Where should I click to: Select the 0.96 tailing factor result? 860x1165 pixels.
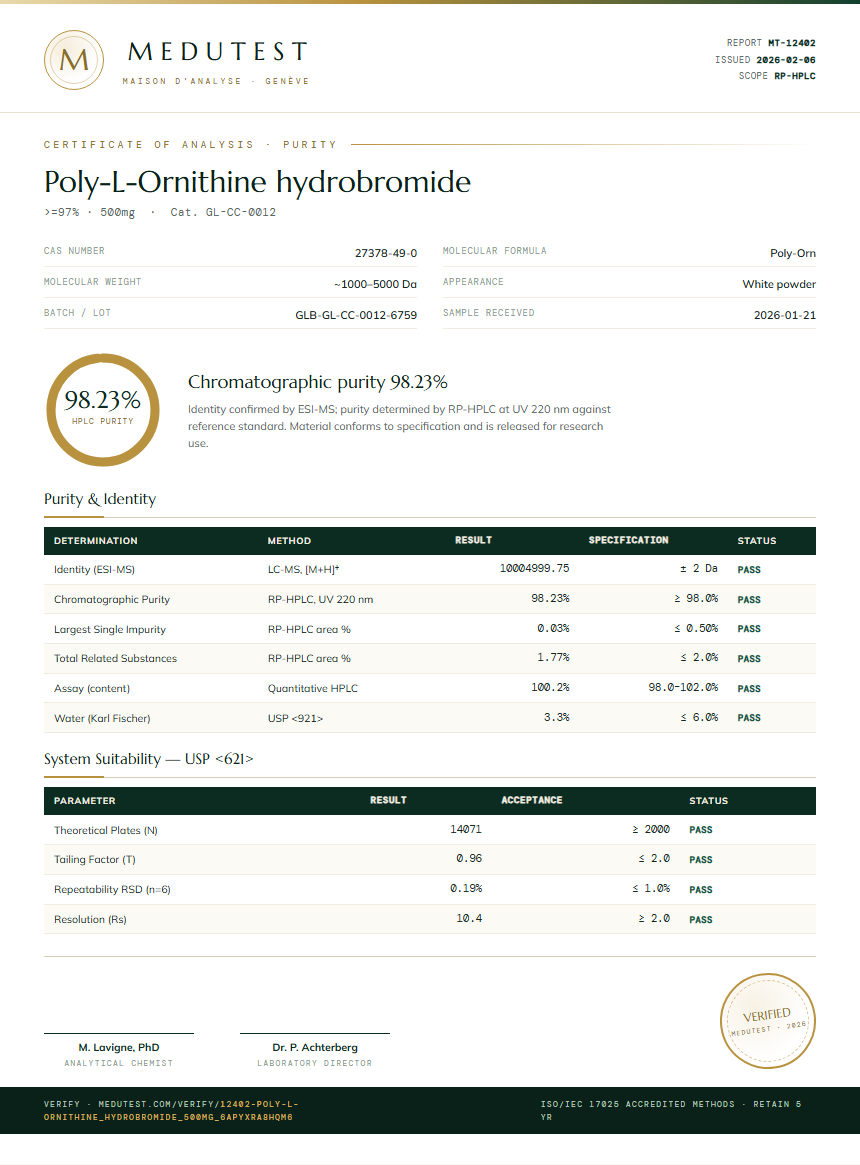point(469,859)
